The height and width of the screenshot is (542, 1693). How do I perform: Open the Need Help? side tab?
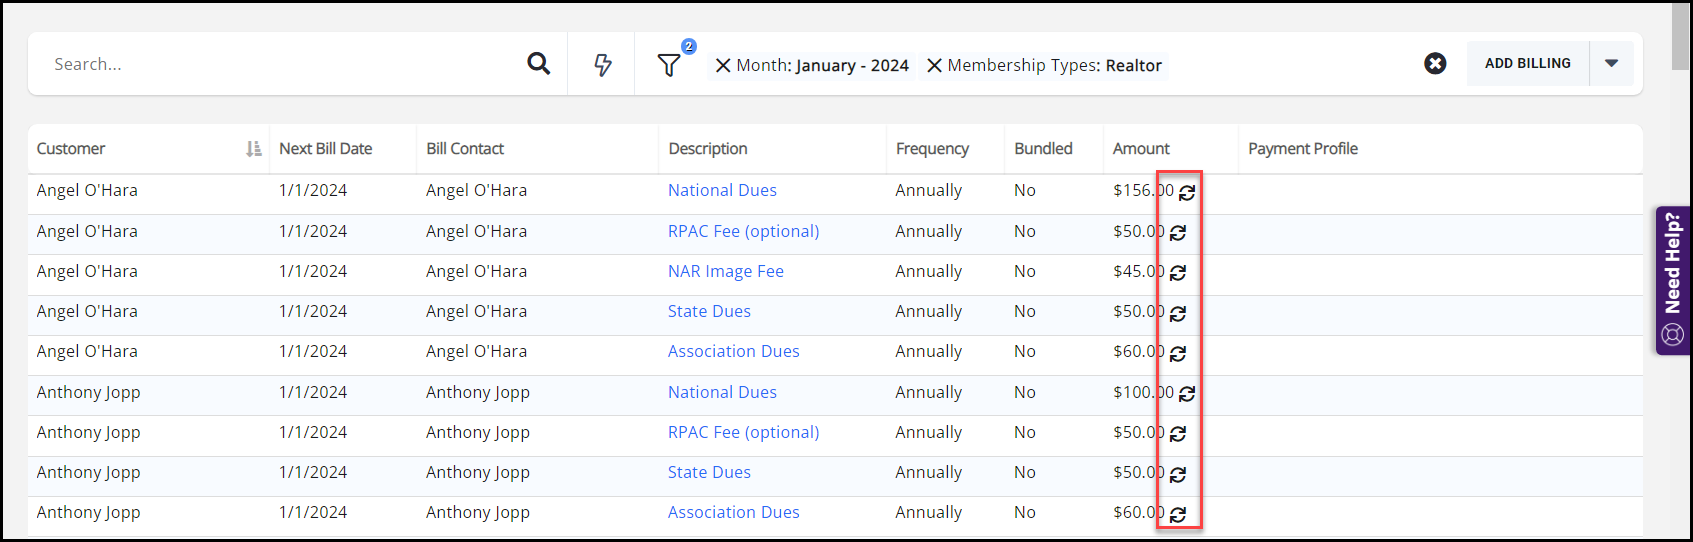1673,280
